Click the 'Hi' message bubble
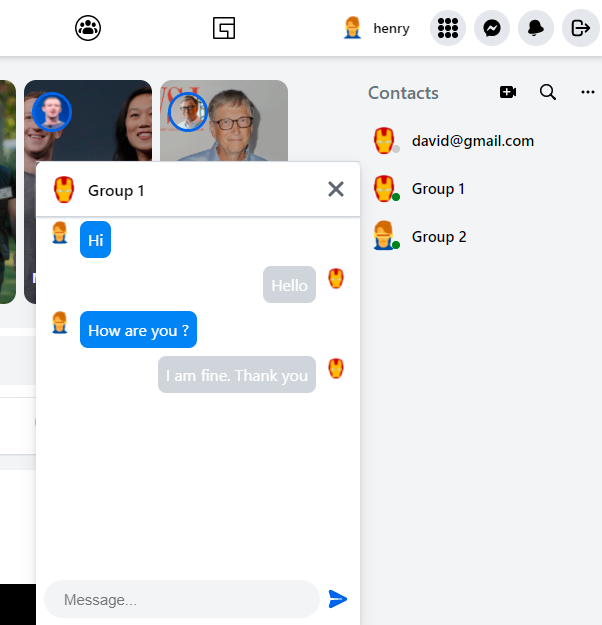This screenshot has width=602, height=625. coord(95,240)
